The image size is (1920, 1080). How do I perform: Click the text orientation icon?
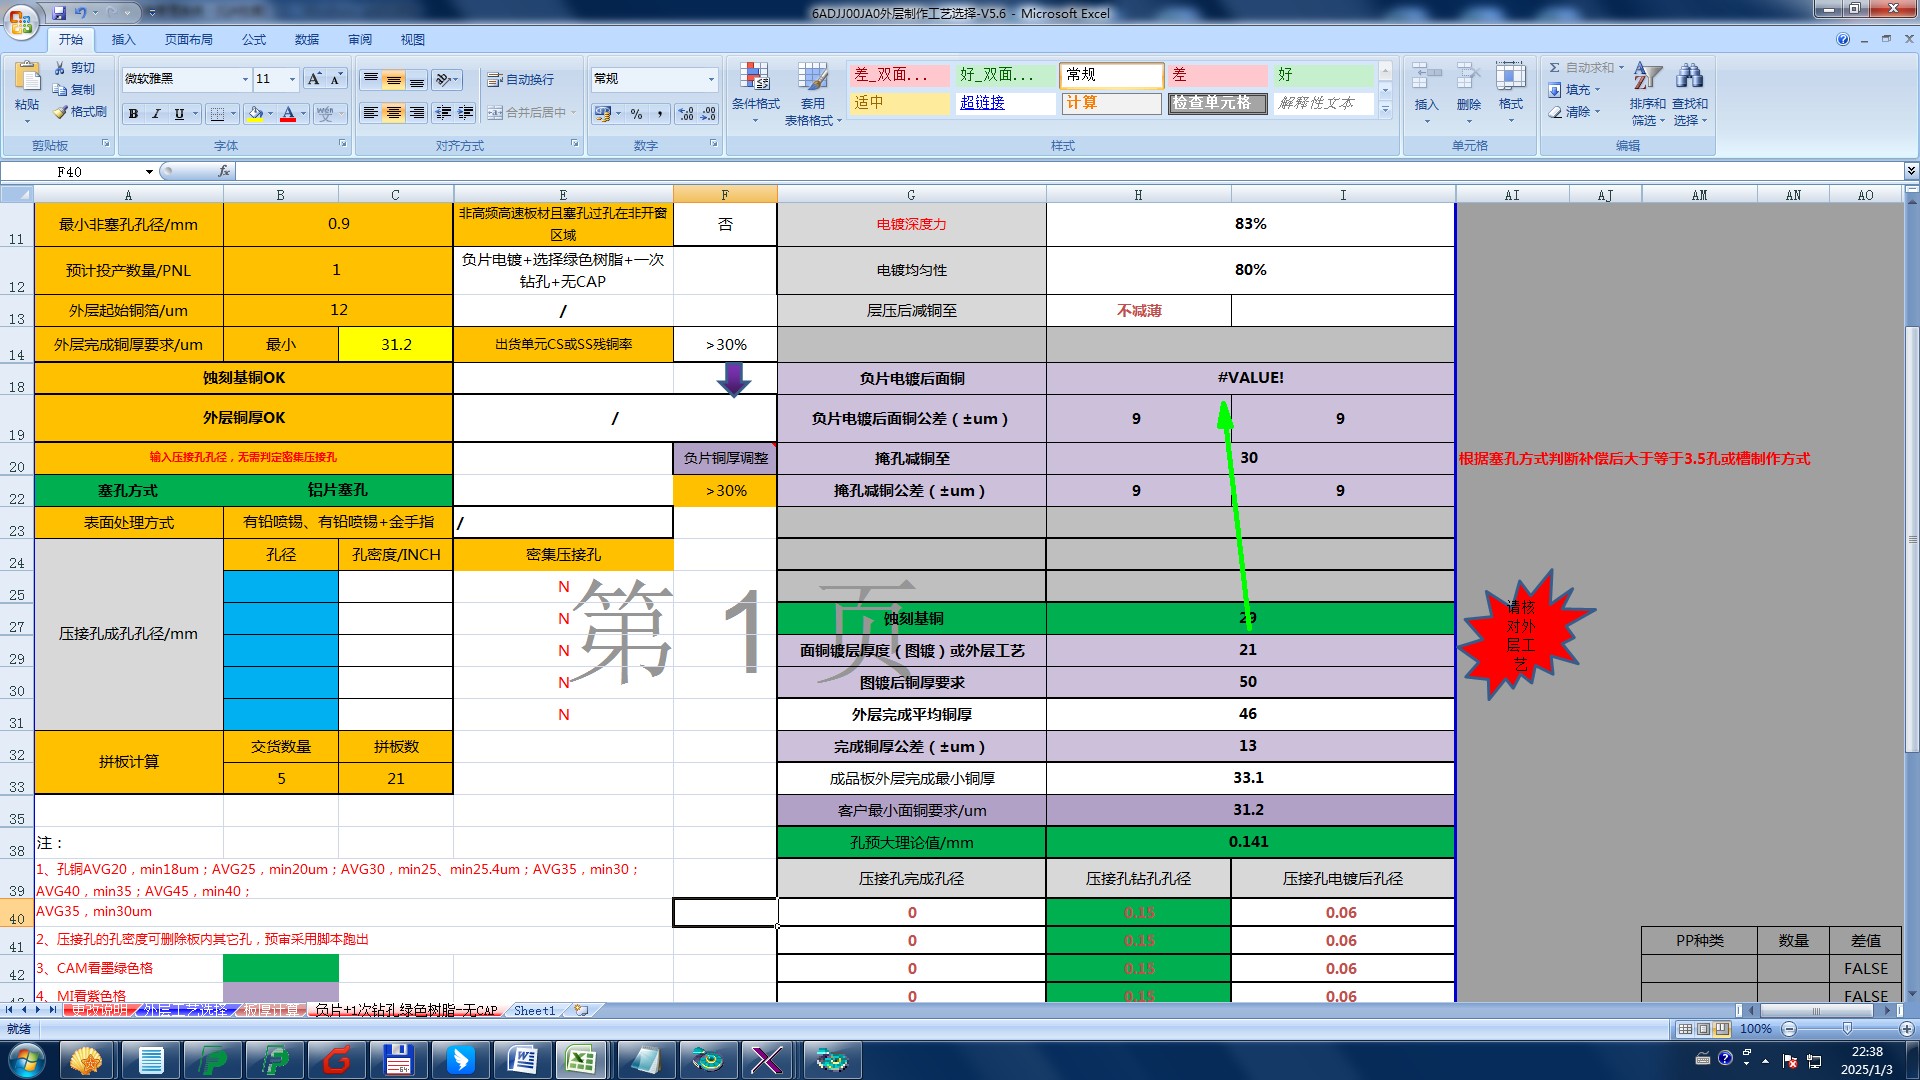[x=445, y=79]
